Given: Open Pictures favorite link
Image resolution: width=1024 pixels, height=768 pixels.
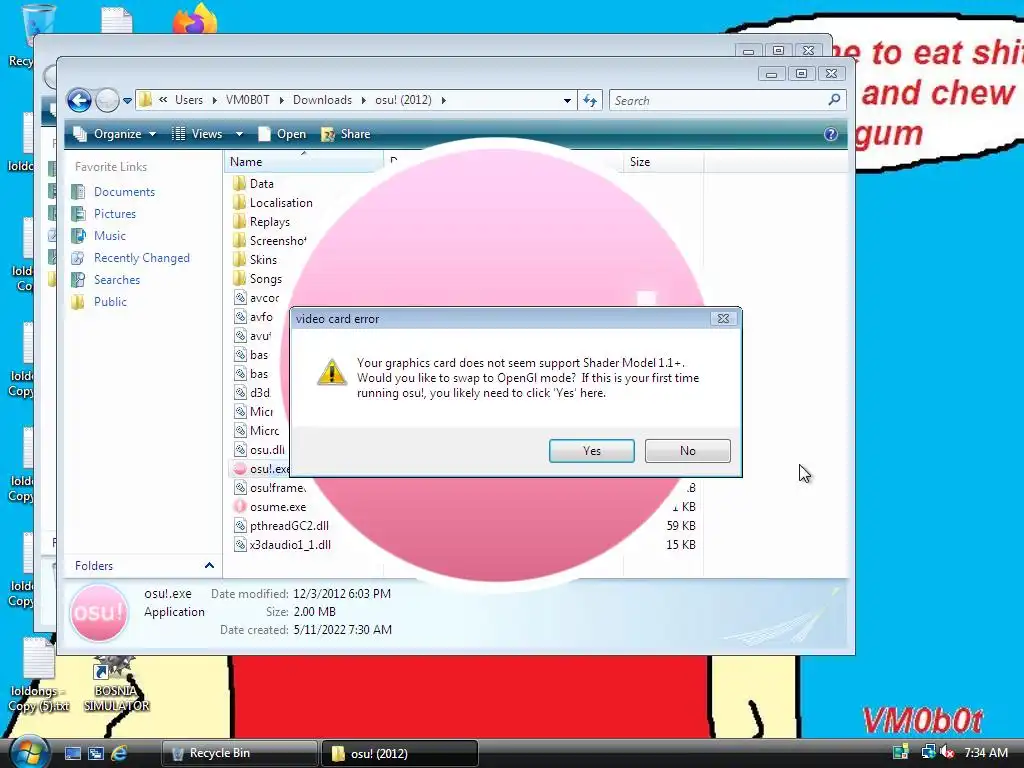Looking at the screenshot, I should (x=115, y=214).
